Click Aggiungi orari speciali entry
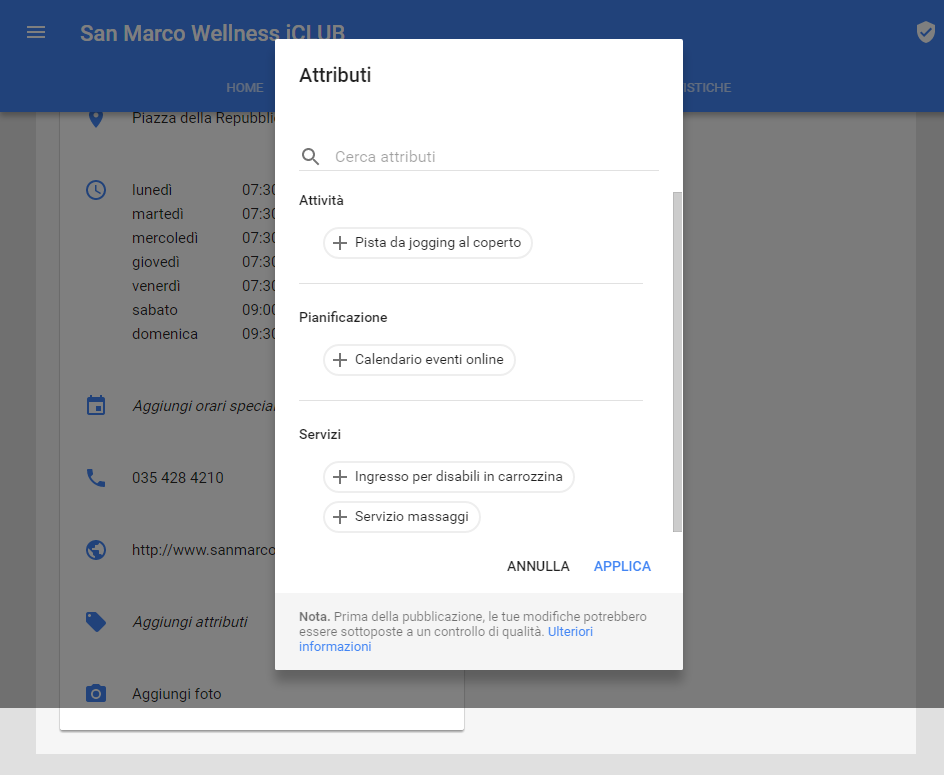Viewport: 944px width, 775px height. [x=203, y=405]
